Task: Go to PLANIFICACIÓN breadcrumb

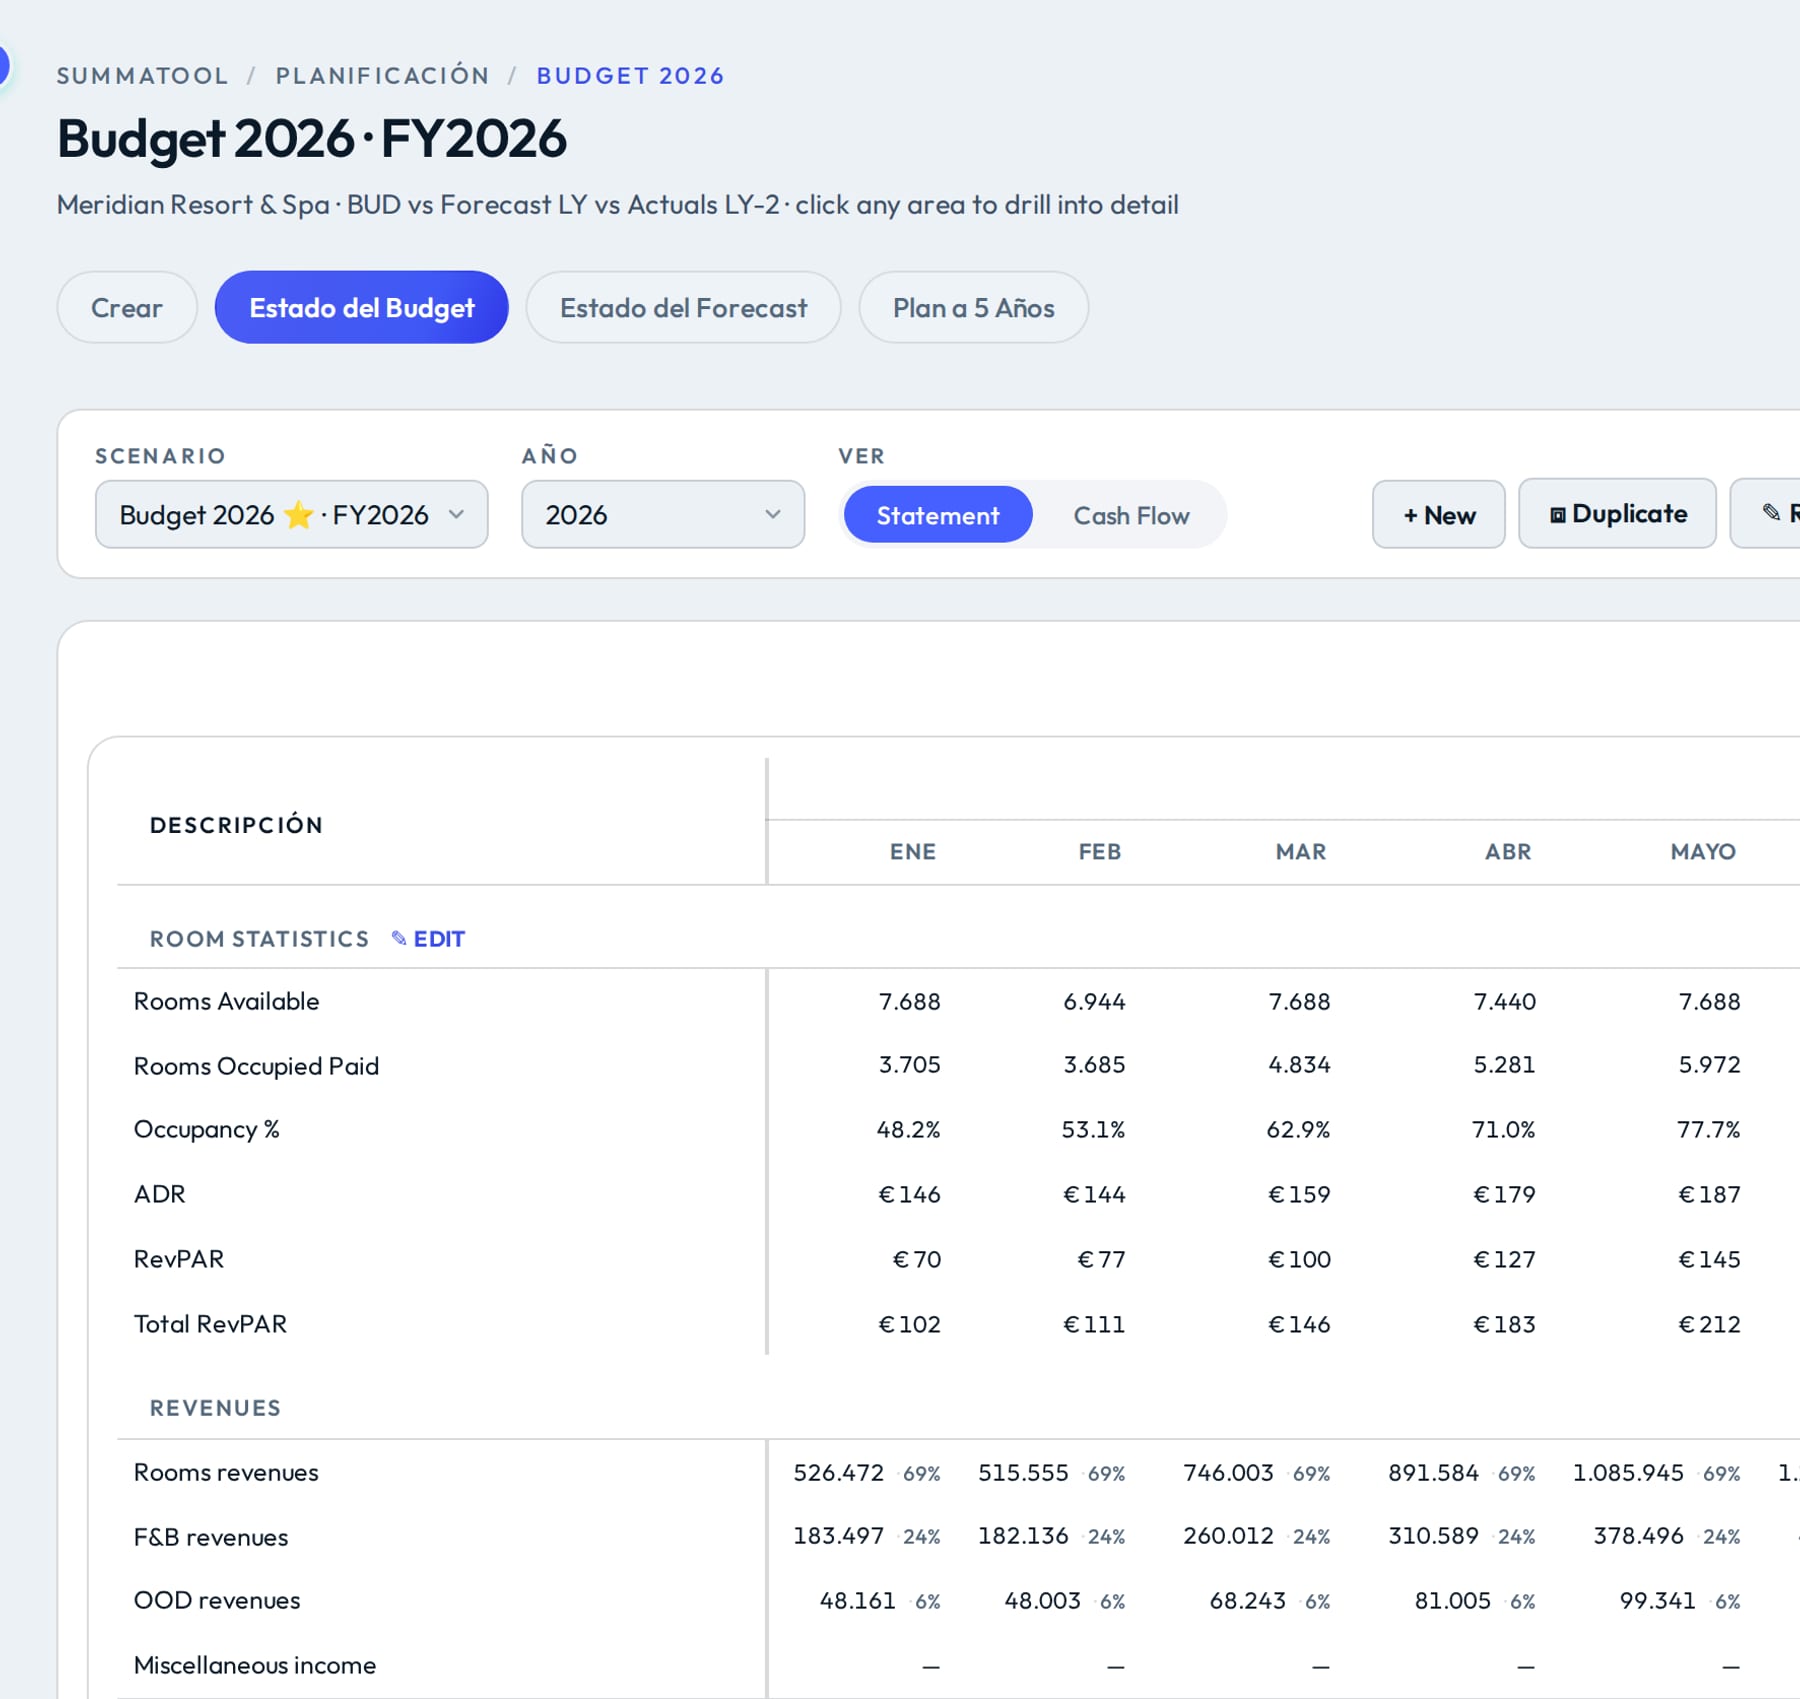Action: click(x=382, y=76)
